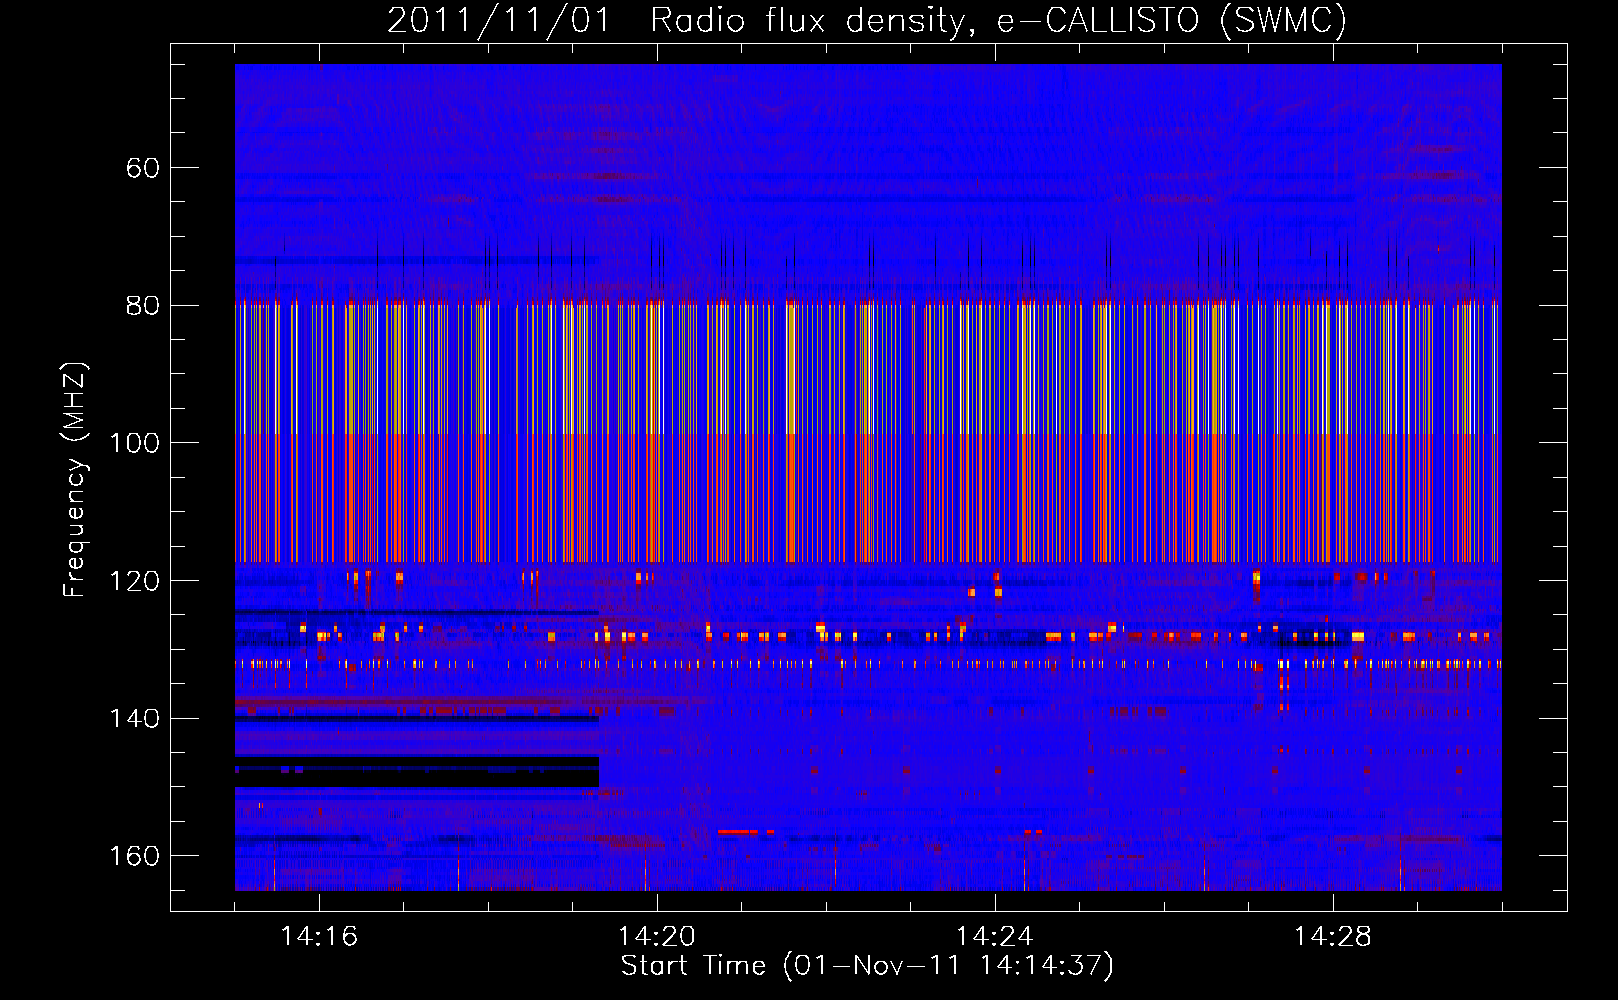Click the 14:20 time tick label
The image size is (1618, 1000).
coord(657,936)
